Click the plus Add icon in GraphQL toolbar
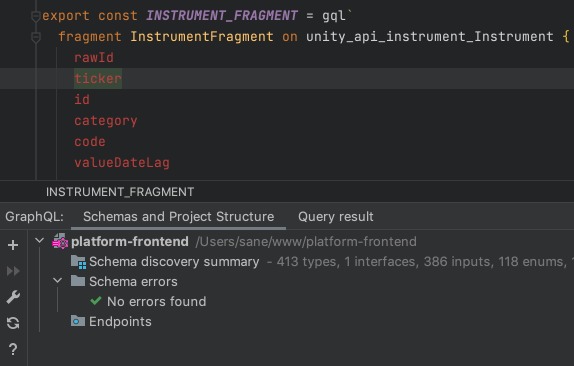This screenshot has height=366, width=574. (13, 245)
